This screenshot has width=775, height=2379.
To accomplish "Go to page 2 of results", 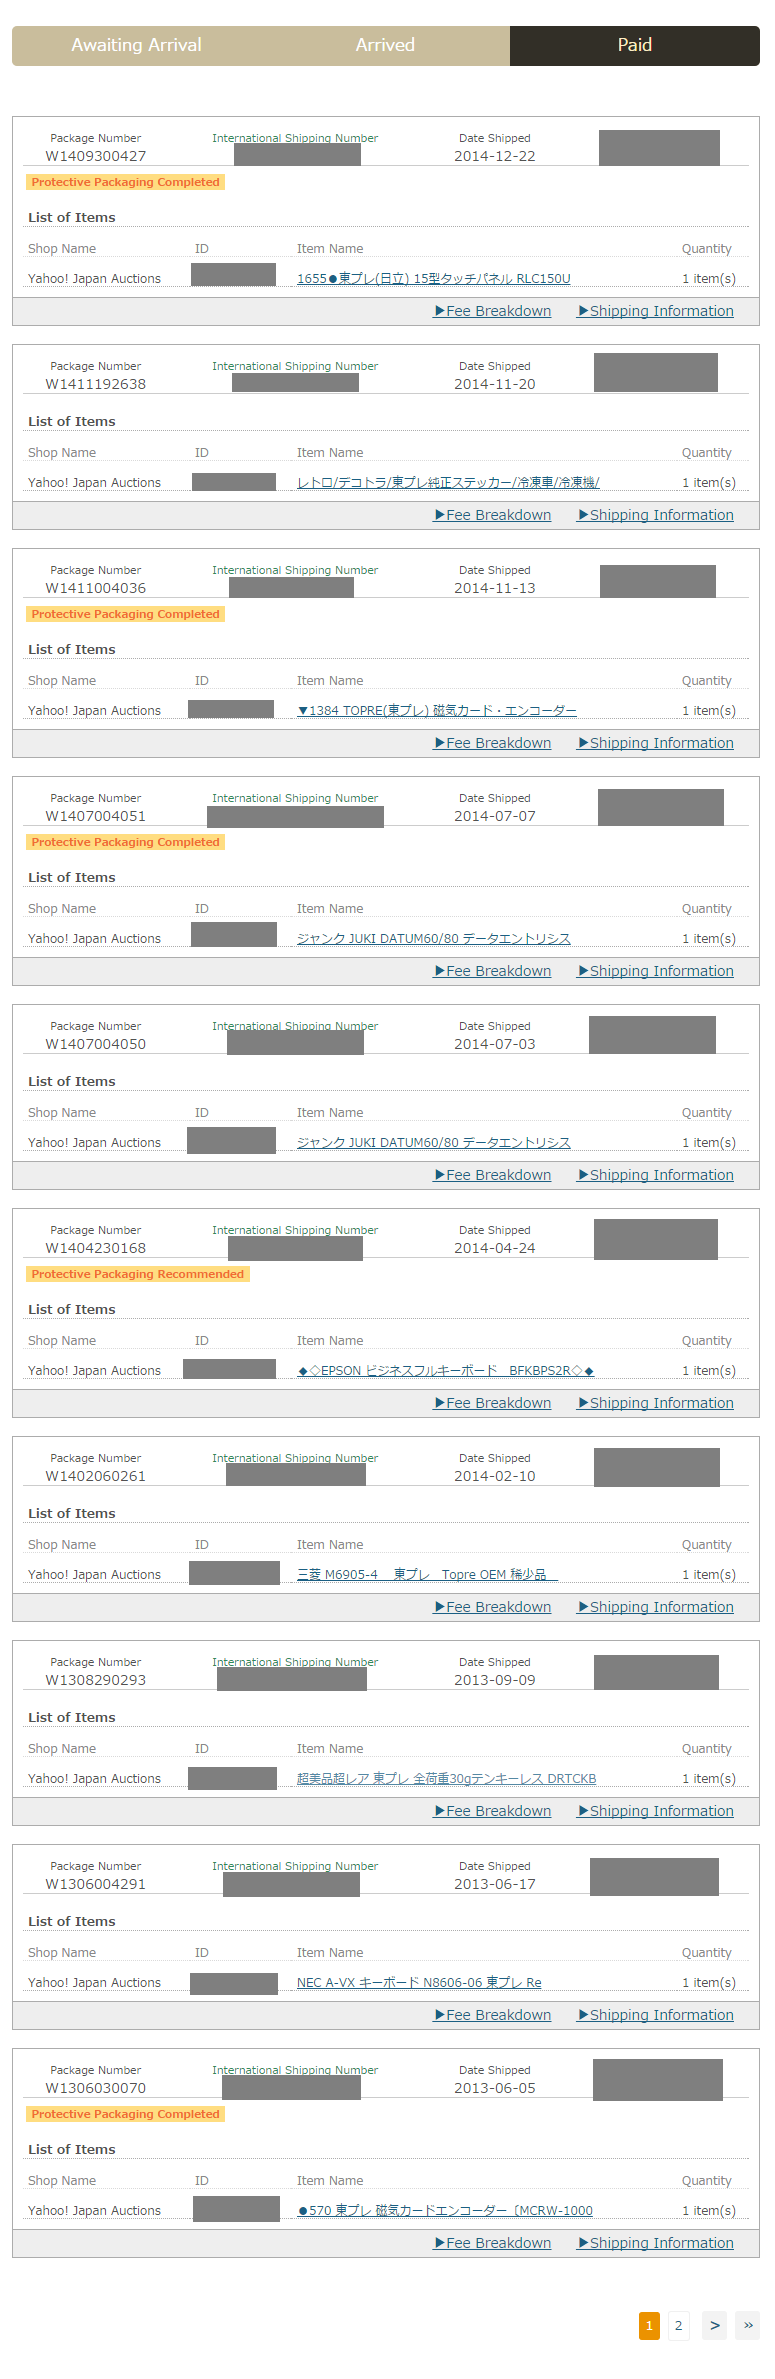I will point(678,2325).
